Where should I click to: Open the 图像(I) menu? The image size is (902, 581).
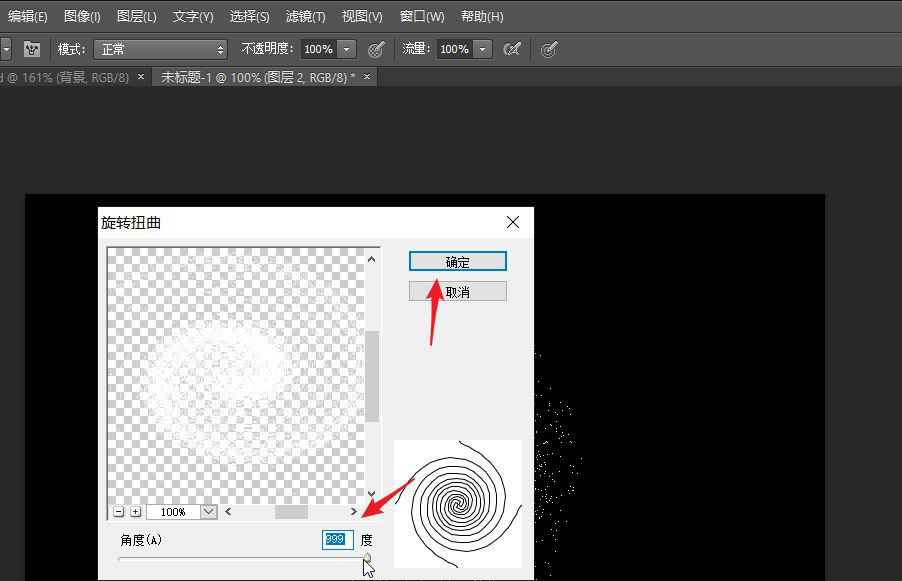[x=82, y=16]
